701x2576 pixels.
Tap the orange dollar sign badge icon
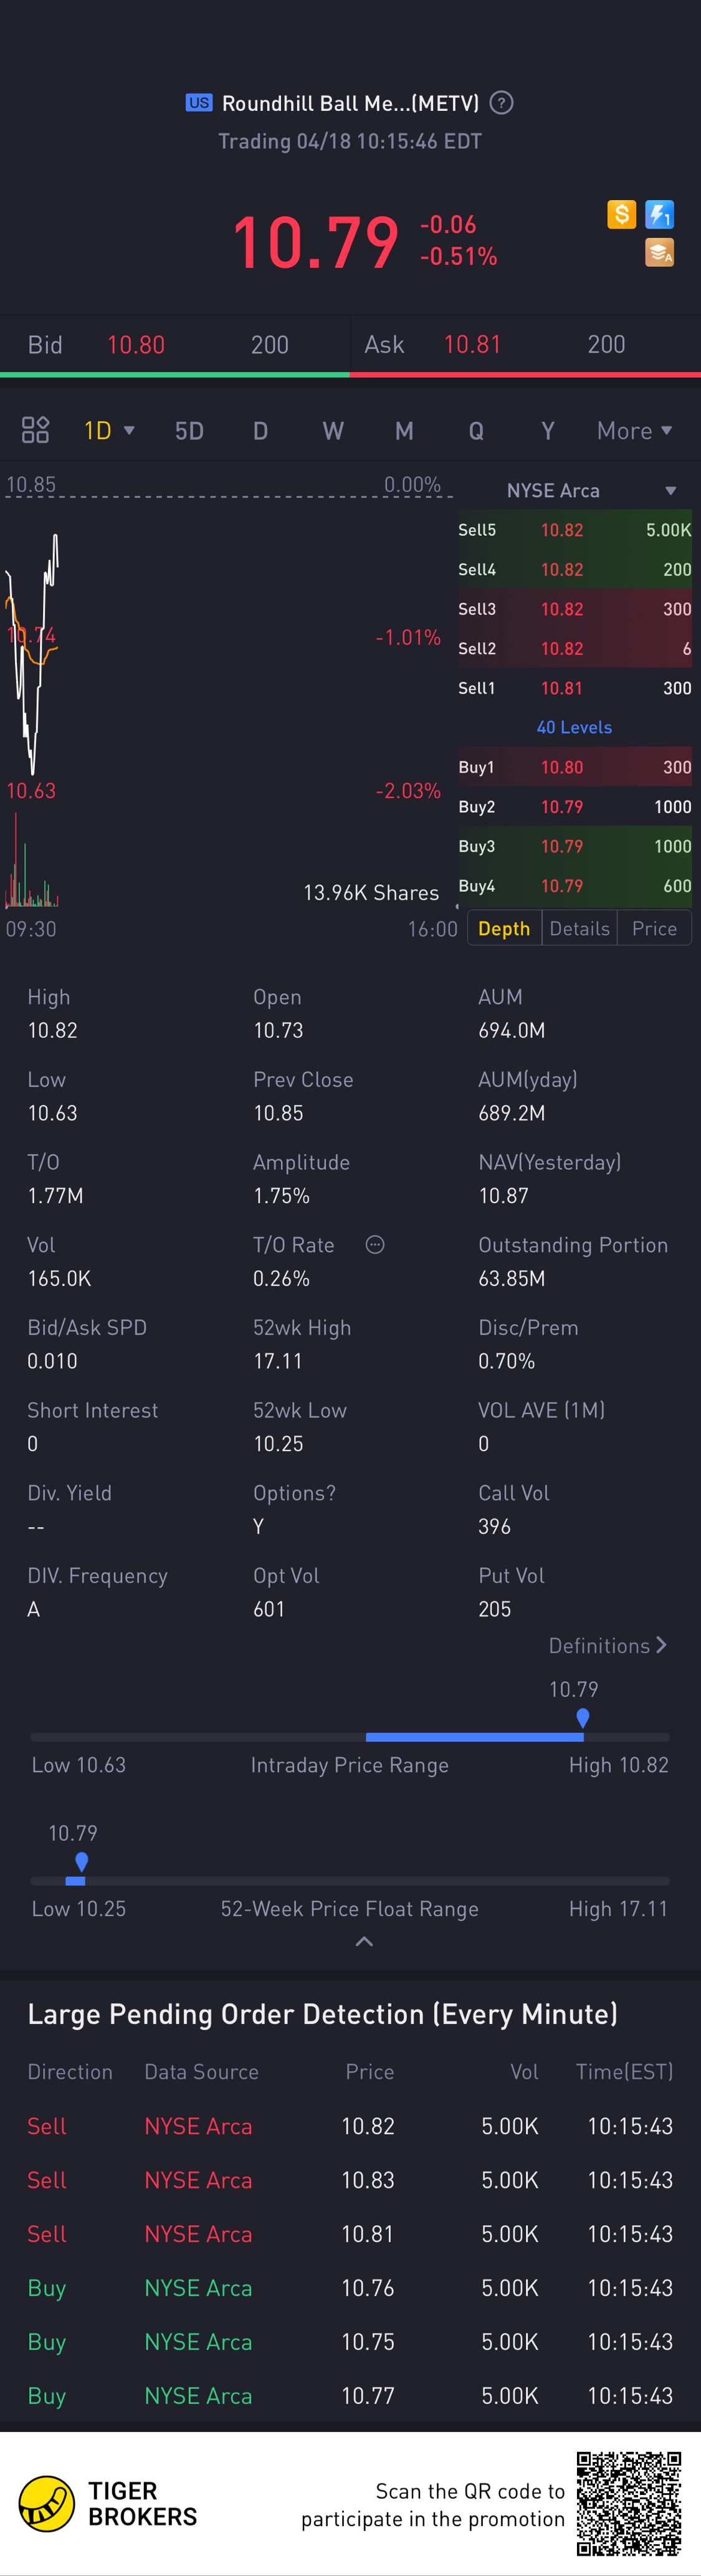(621, 215)
